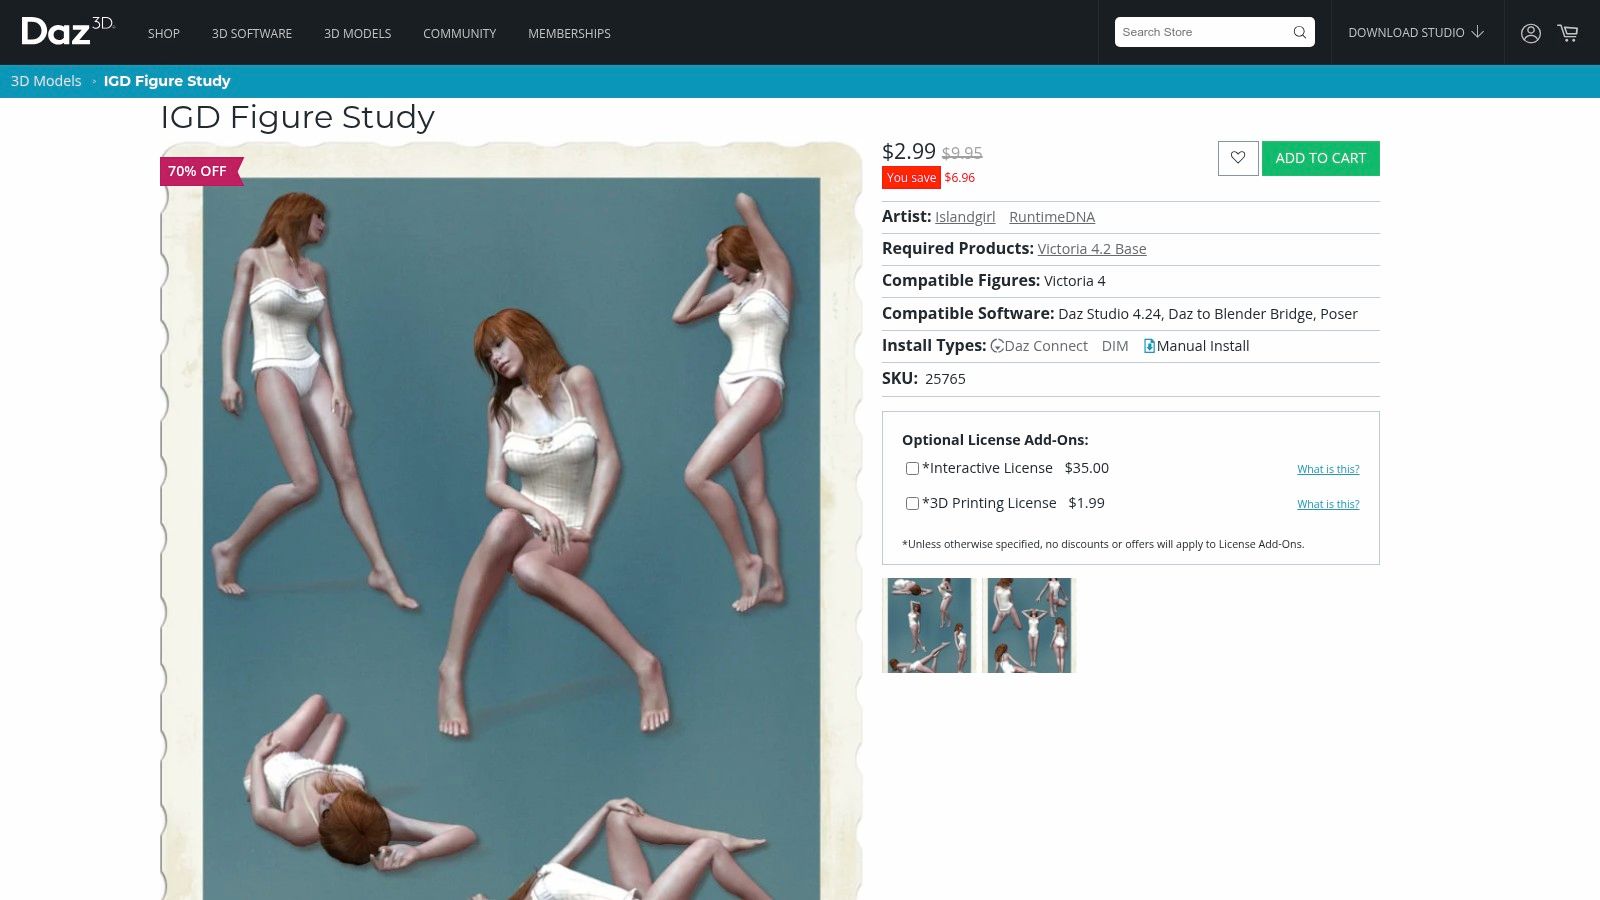Expand the 3D Models navigation menu
Screen dimensions: 1600x900
point(357,33)
